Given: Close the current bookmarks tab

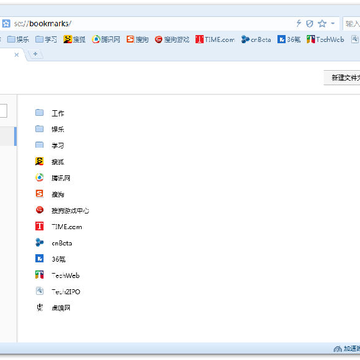Looking at the screenshot, I should (16, 55).
